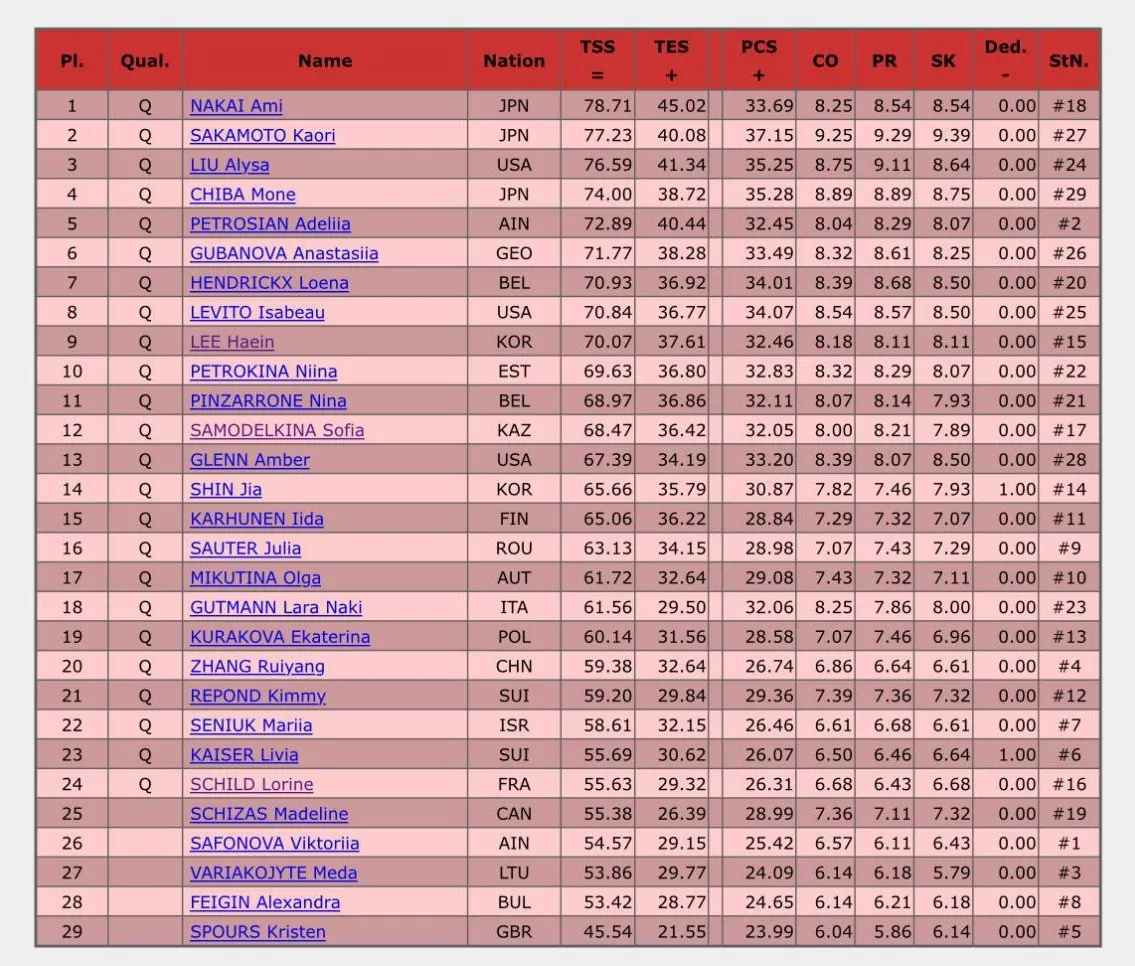The height and width of the screenshot is (966, 1135).
Task: Open SCHILD Lorine link
Action: pyautogui.click(x=251, y=784)
